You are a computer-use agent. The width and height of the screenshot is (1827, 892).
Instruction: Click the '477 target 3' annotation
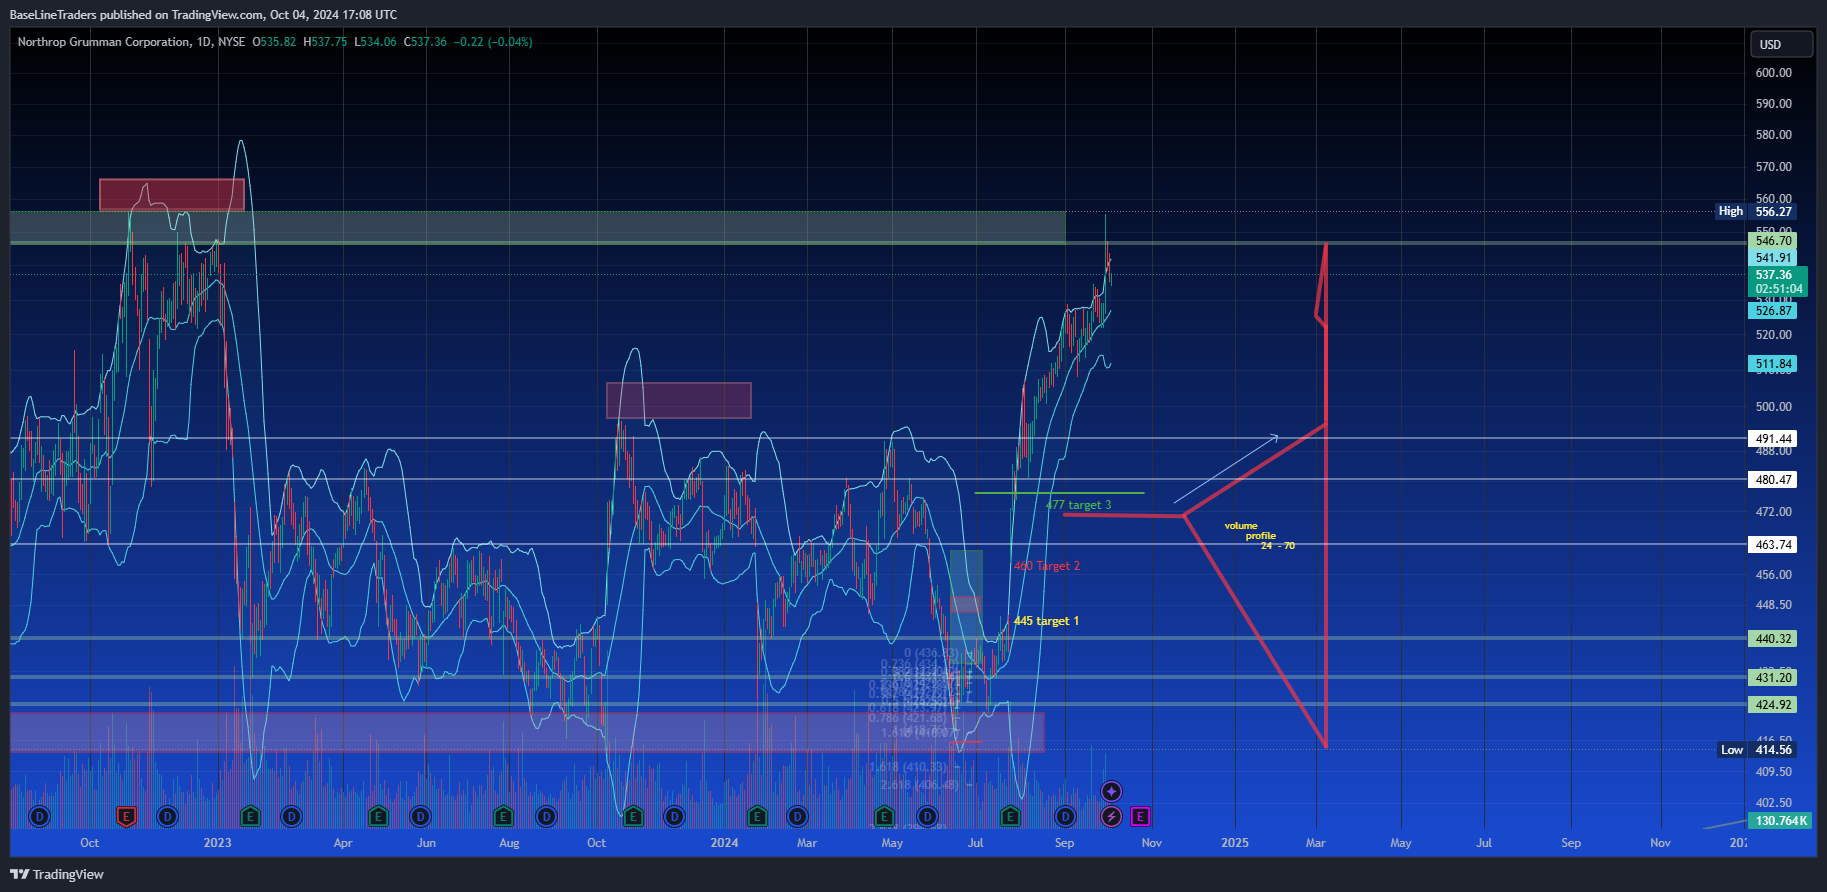1078,505
